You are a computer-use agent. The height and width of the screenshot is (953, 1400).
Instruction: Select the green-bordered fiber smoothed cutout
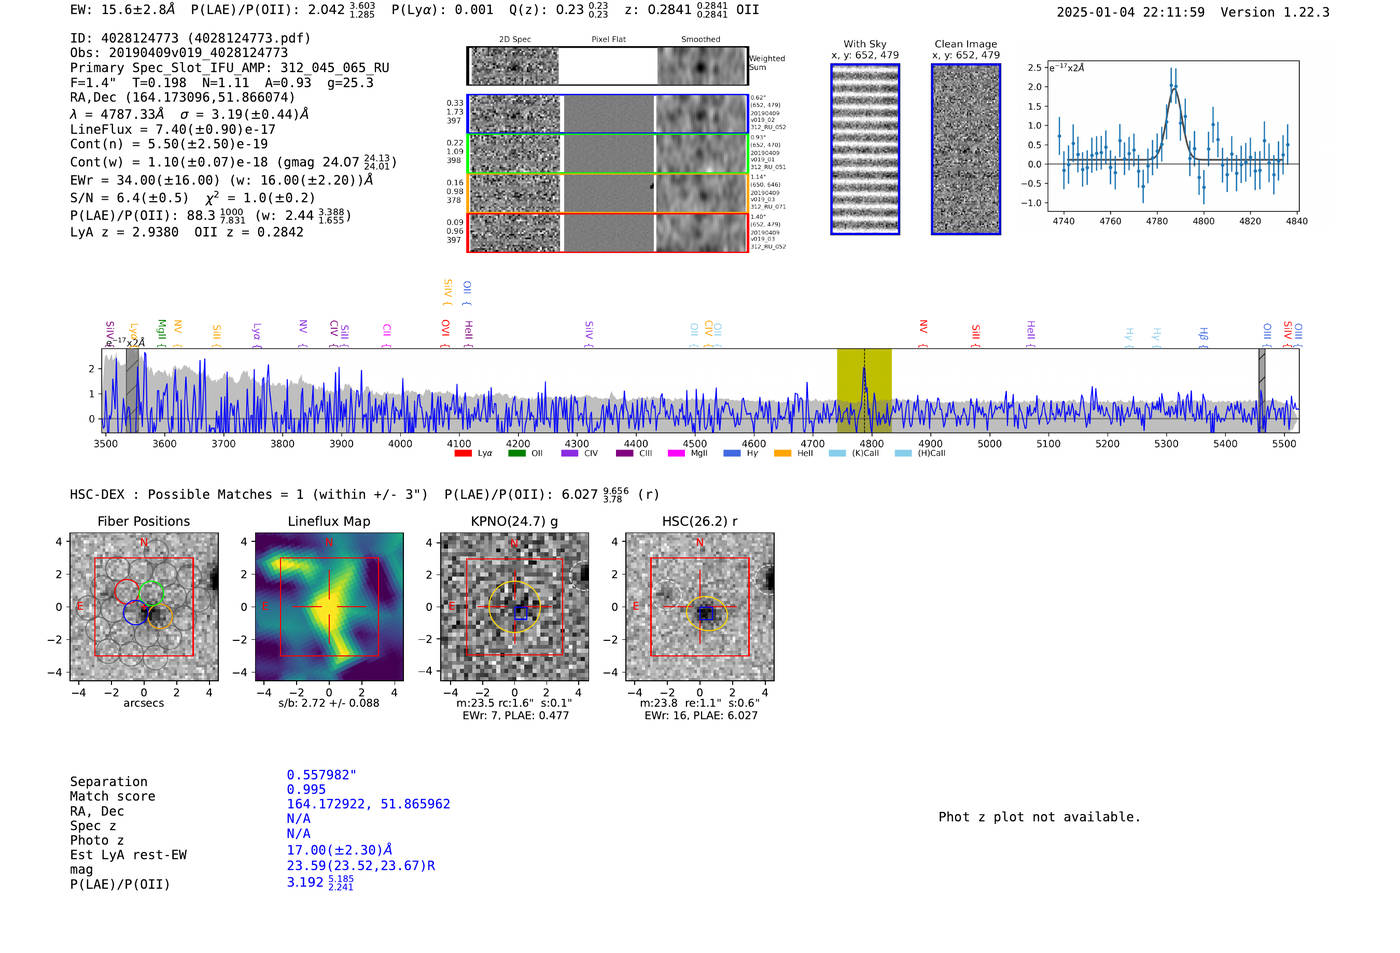702,154
